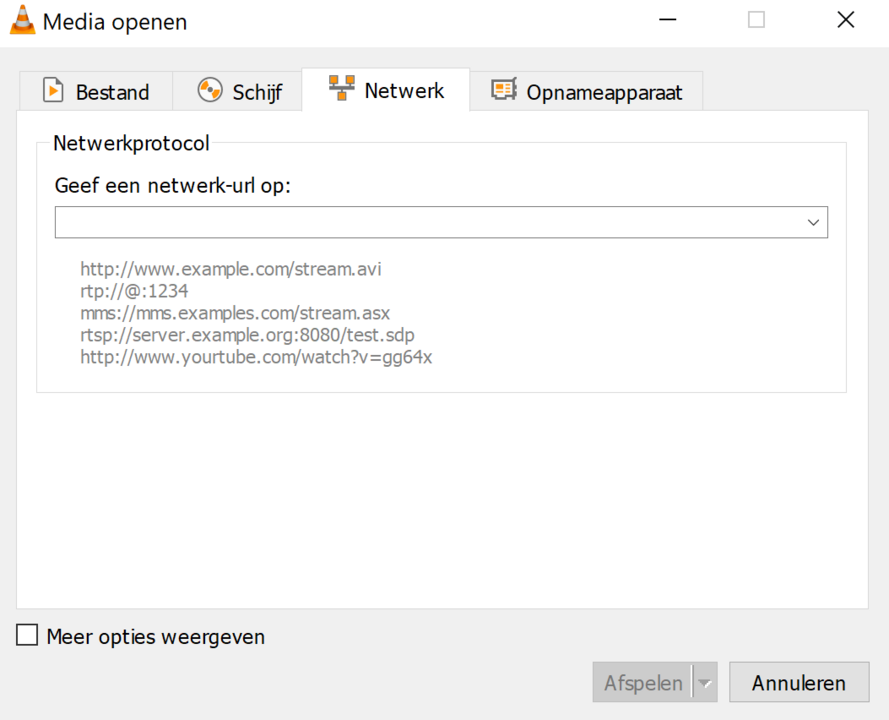Enable the Meer opties weergeven checkbox

[27, 636]
